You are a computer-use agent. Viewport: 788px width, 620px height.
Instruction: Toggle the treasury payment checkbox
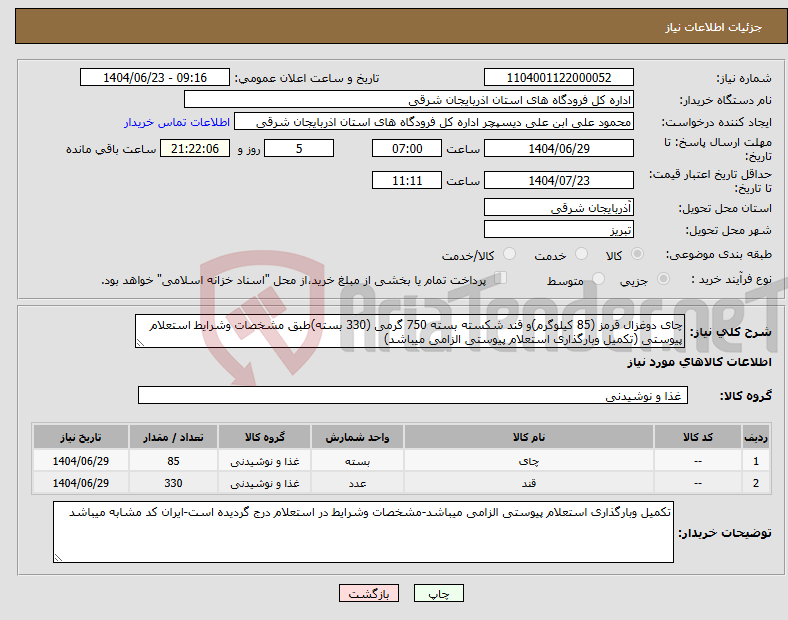click(502, 279)
